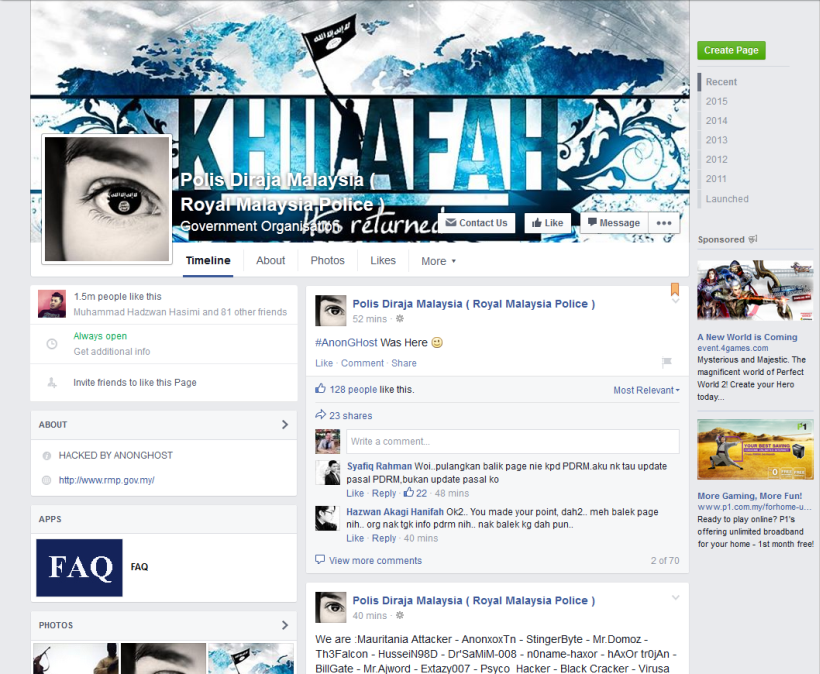Viewport: 820px width, 674px height.
Task: Open the Most Relevant comment sorting dropdown
Action: pos(646,390)
